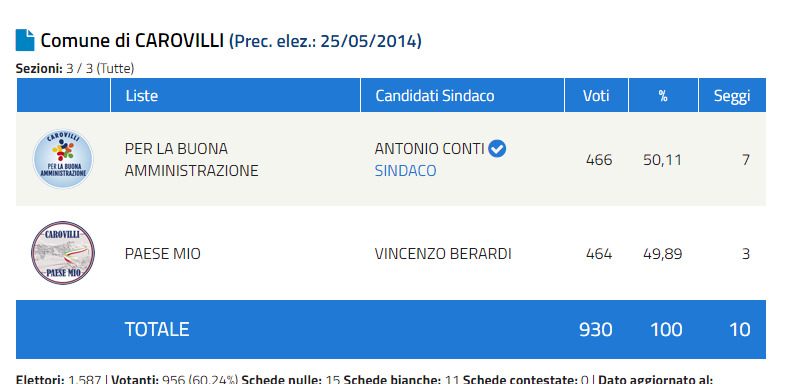Click the Per La Buona Amministrazione list logo
791x384 pixels.
pos(63,159)
